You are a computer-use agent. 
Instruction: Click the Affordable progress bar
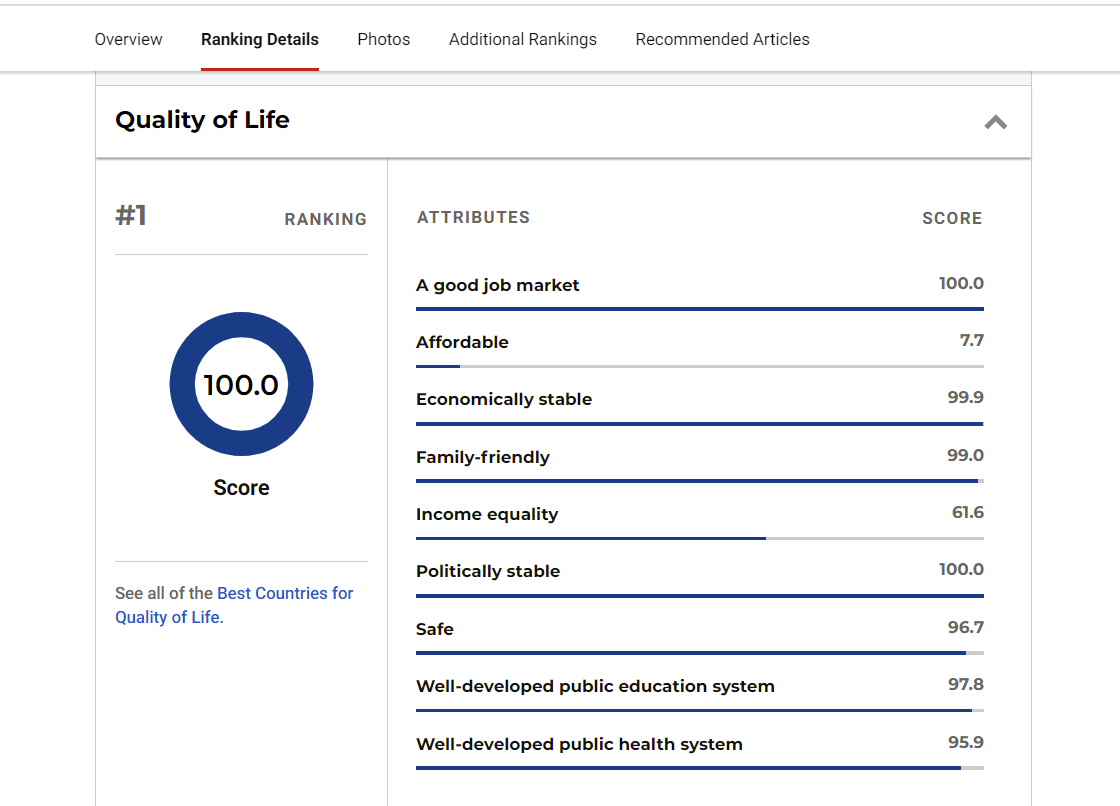[x=700, y=367]
